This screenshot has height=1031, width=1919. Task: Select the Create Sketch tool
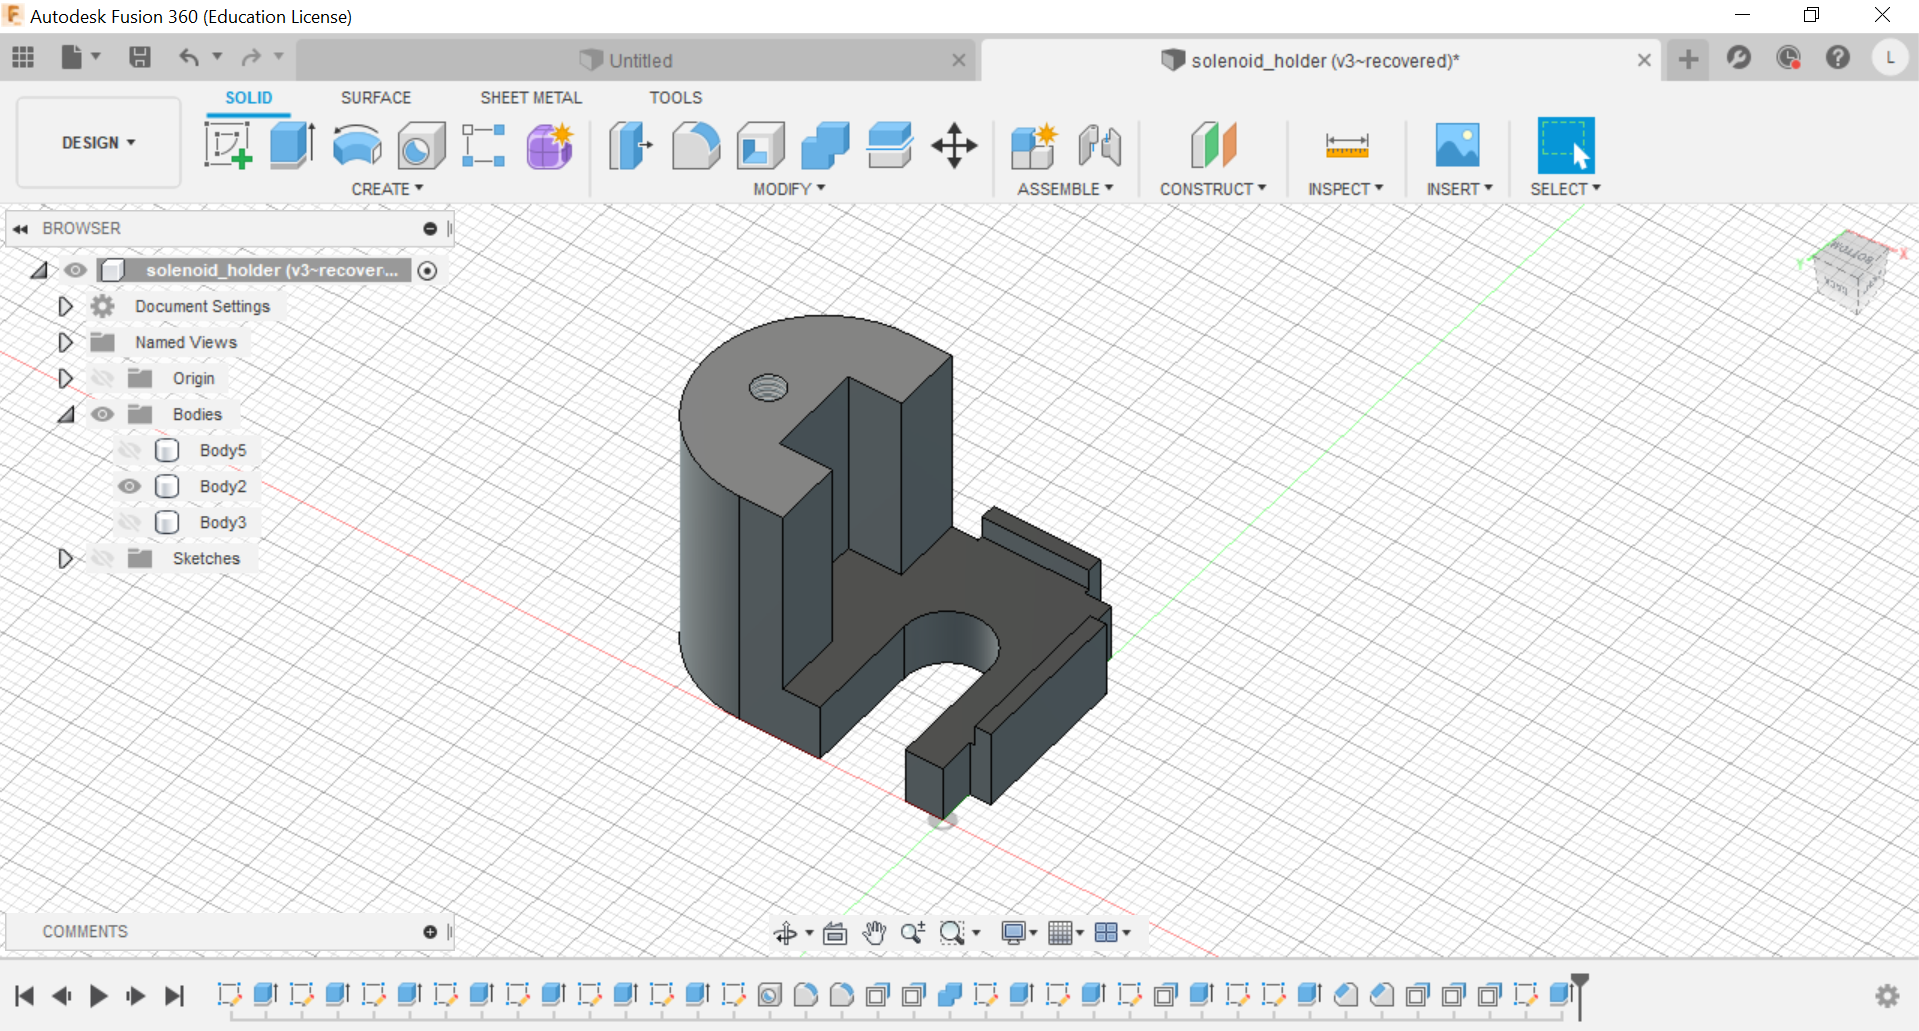tap(228, 145)
